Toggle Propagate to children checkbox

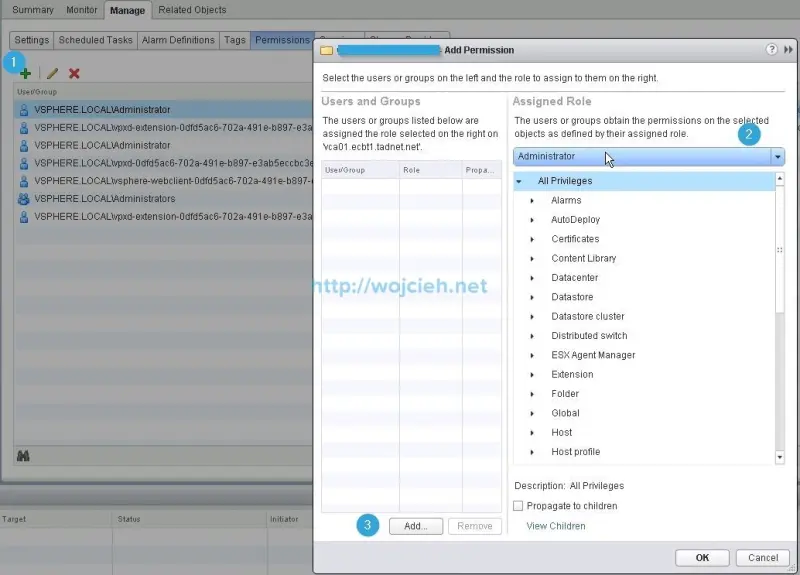click(518, 506)
